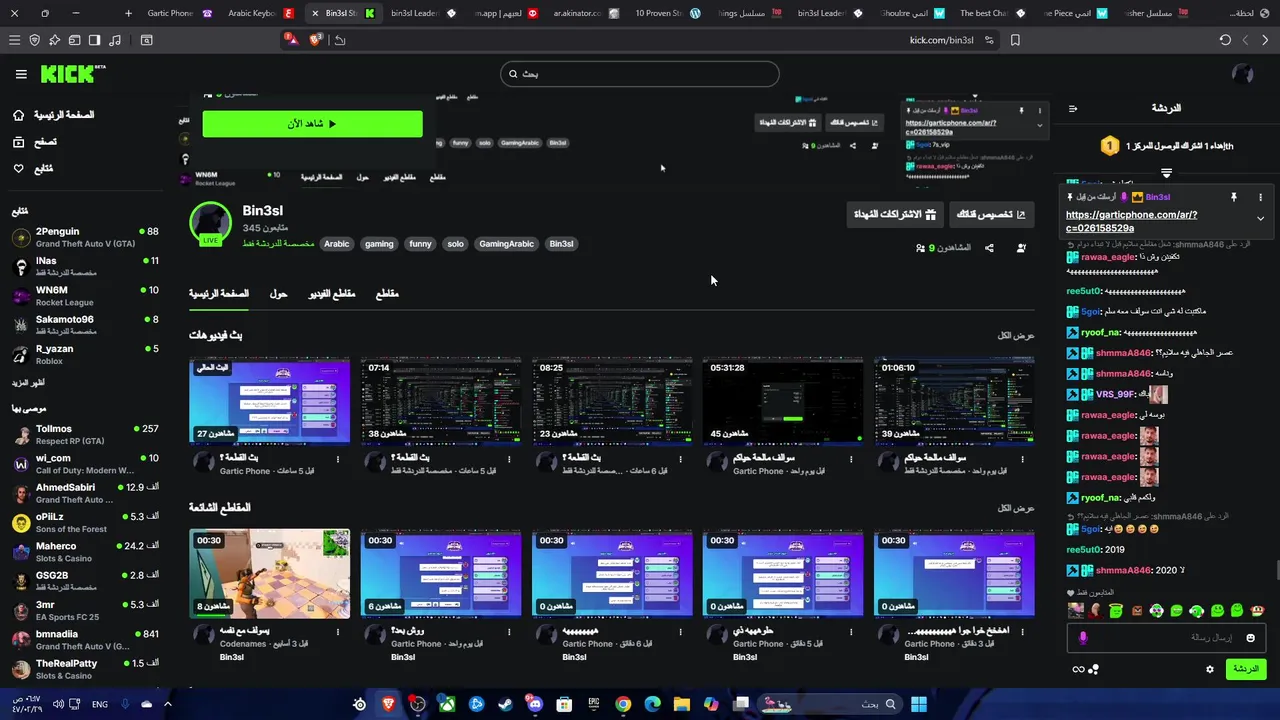Click the Windows taskbar search box
This screenshot has height=720, width=1280.
[829, 704]
